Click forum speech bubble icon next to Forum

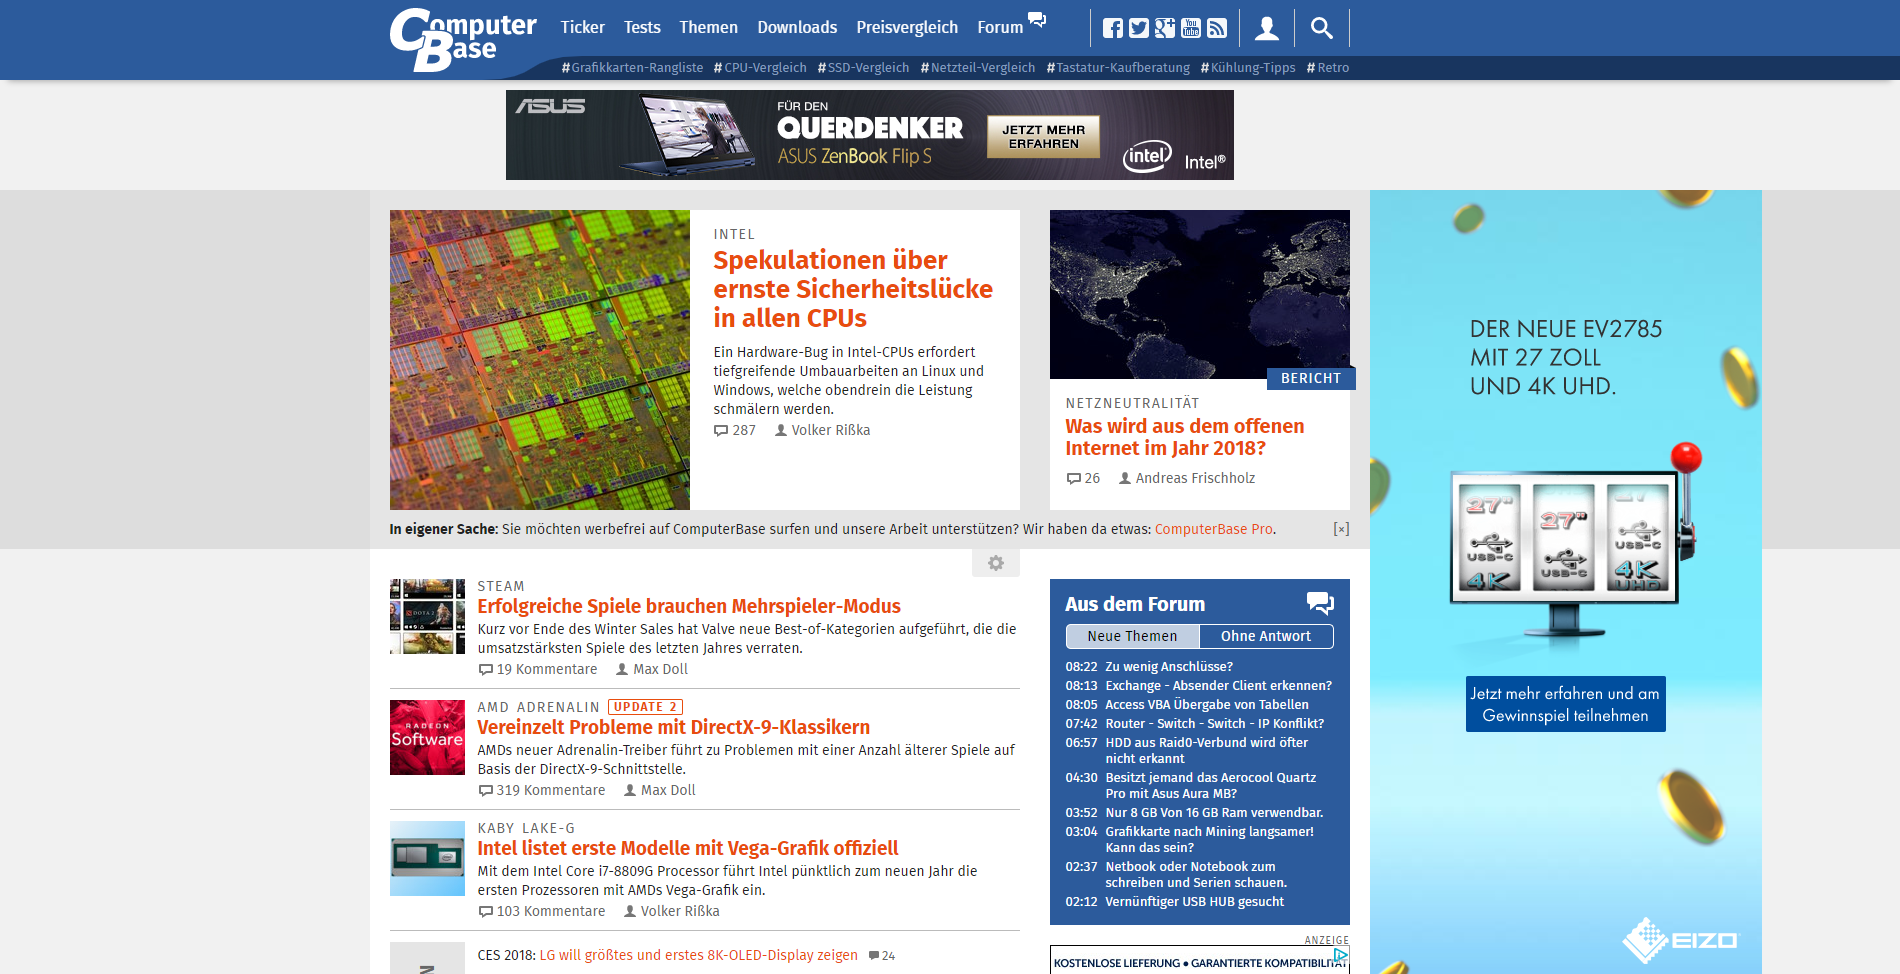pos(1037,19)
